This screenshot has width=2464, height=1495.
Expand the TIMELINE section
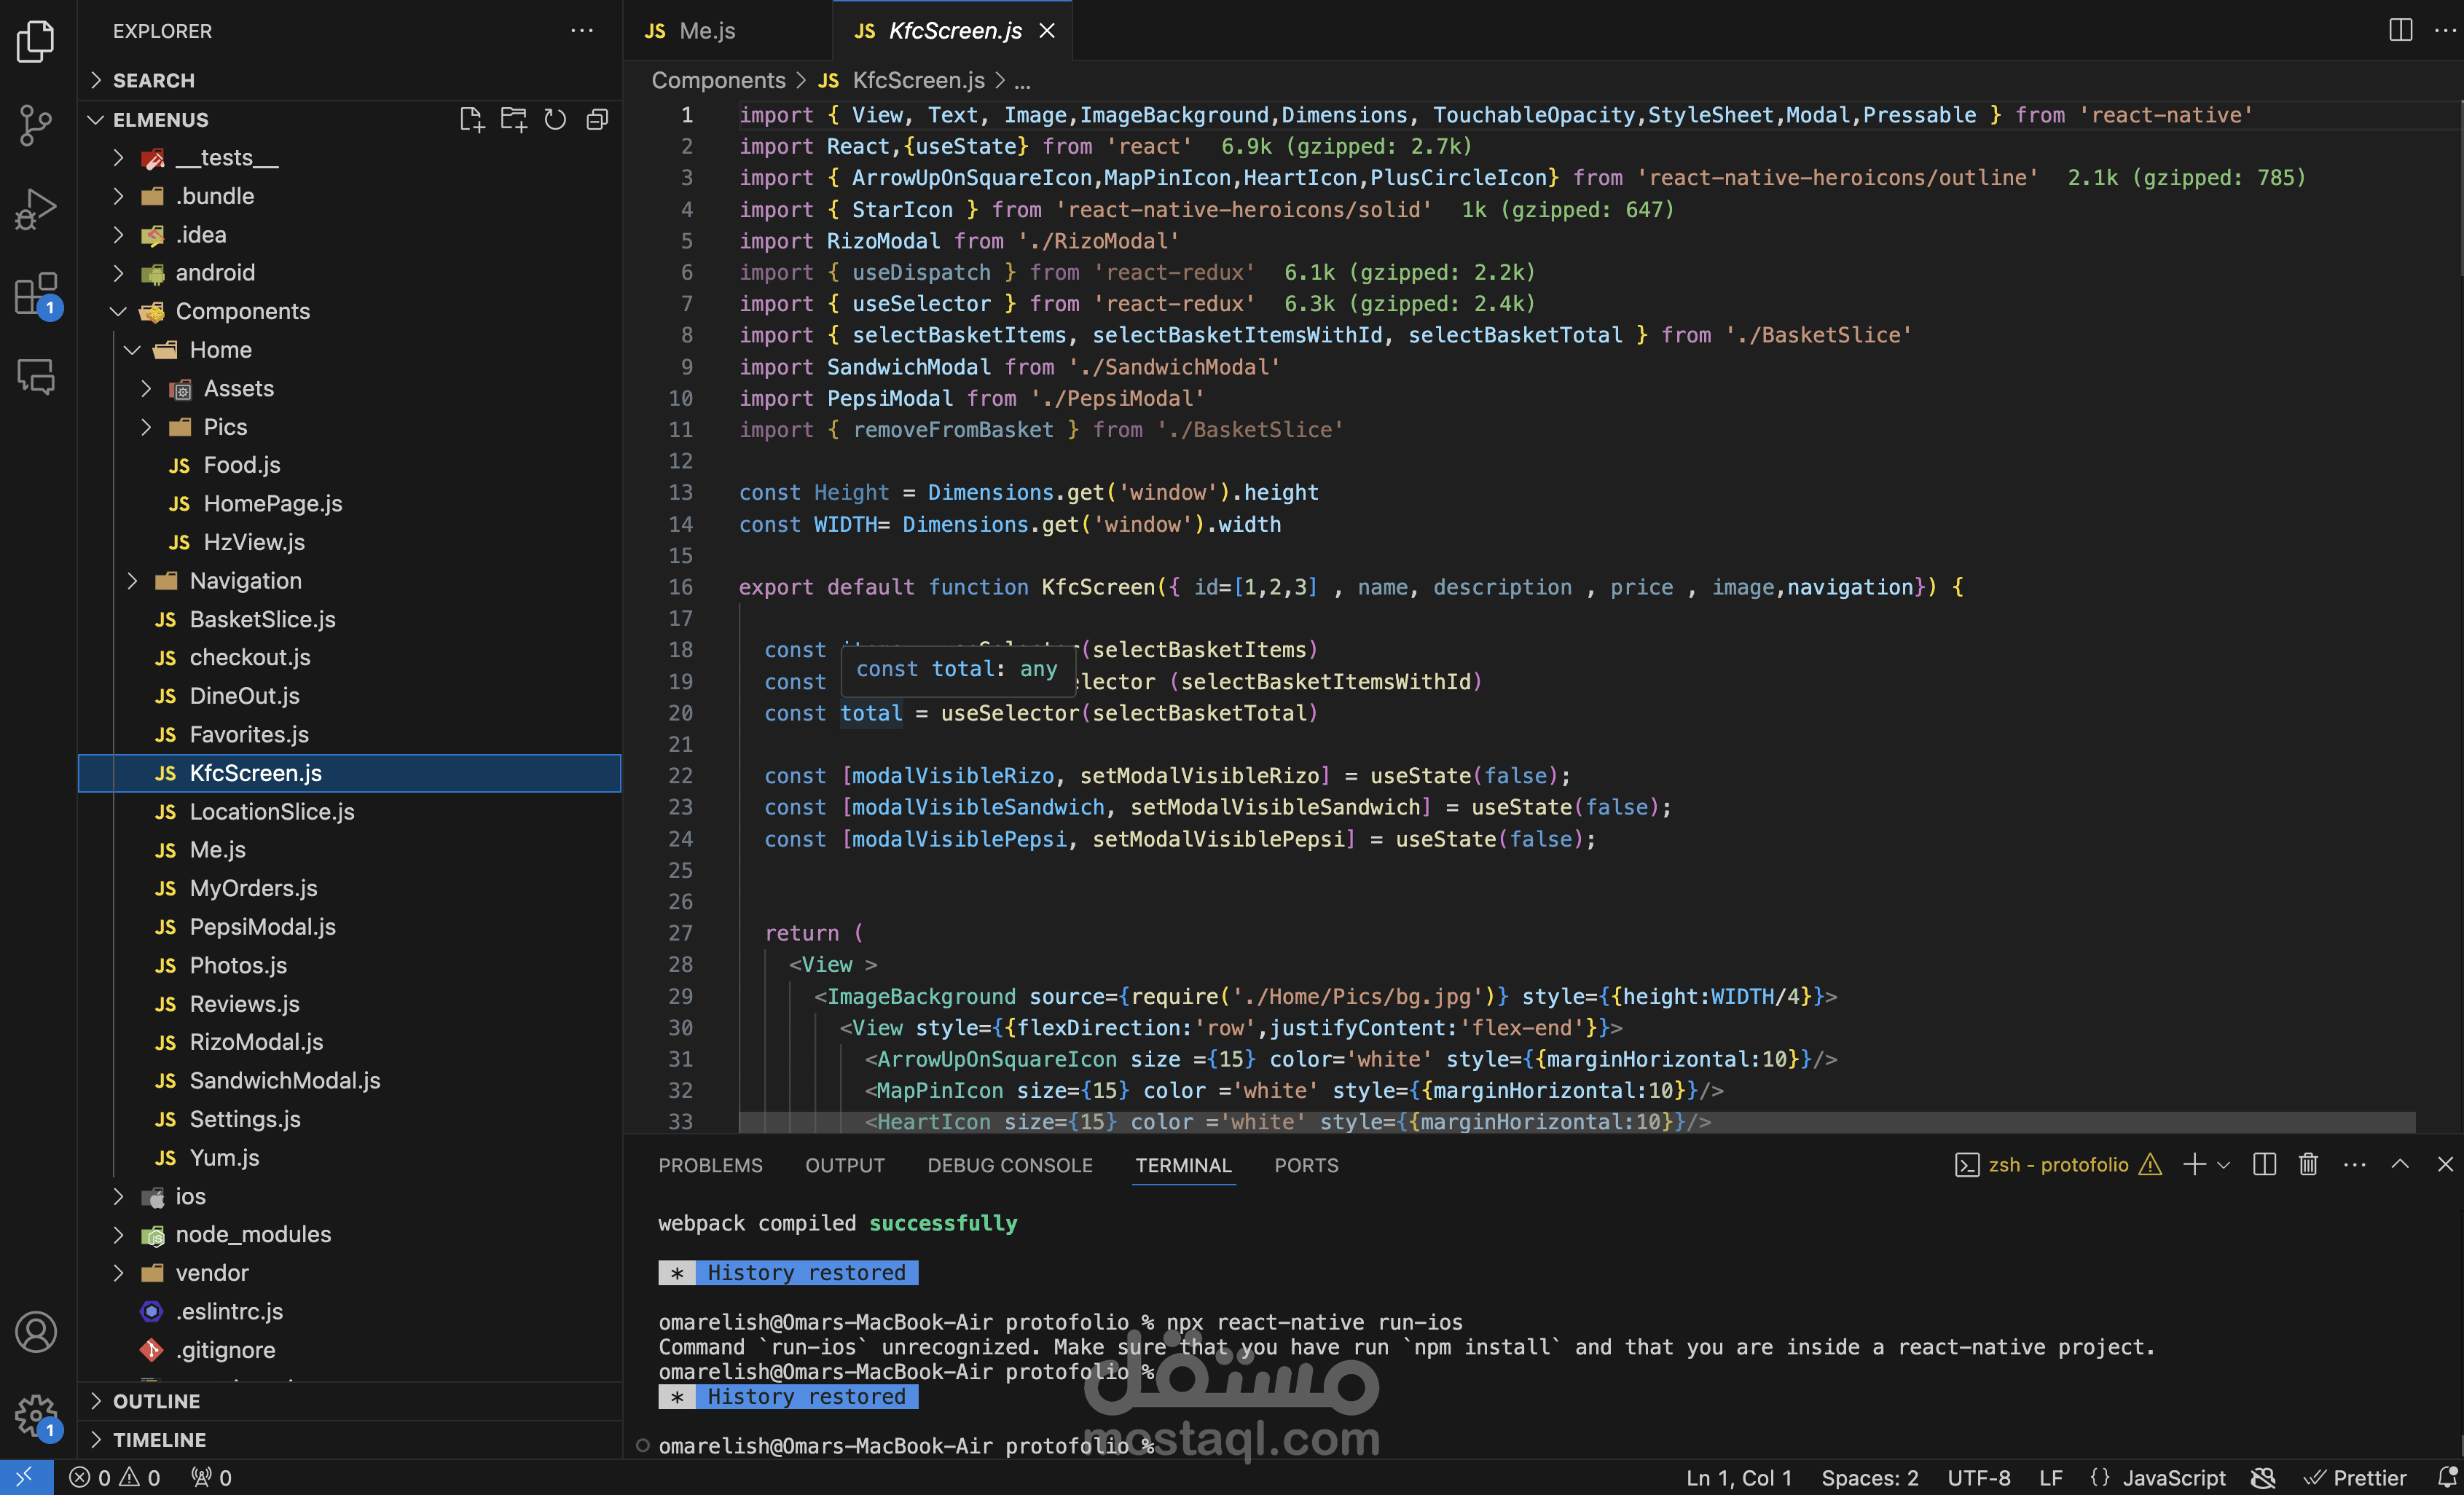point(350,1440)
